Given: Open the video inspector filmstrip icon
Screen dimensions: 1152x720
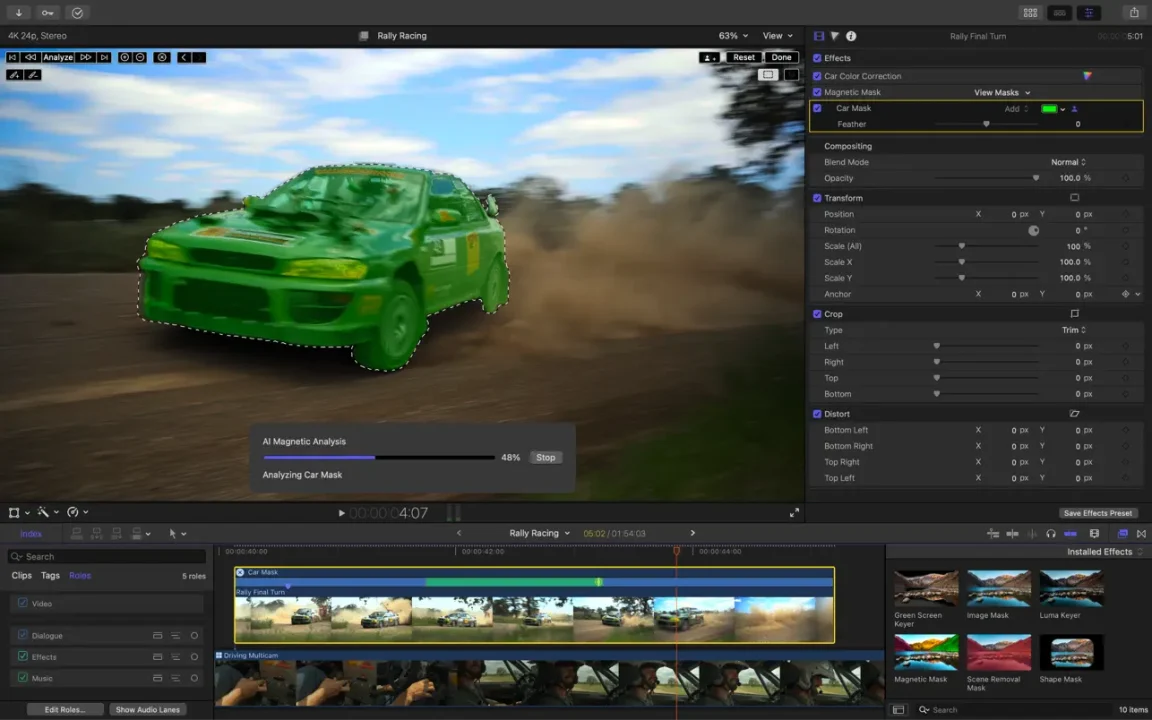Looking at the screenshot, I should click(x=819, y=36).
